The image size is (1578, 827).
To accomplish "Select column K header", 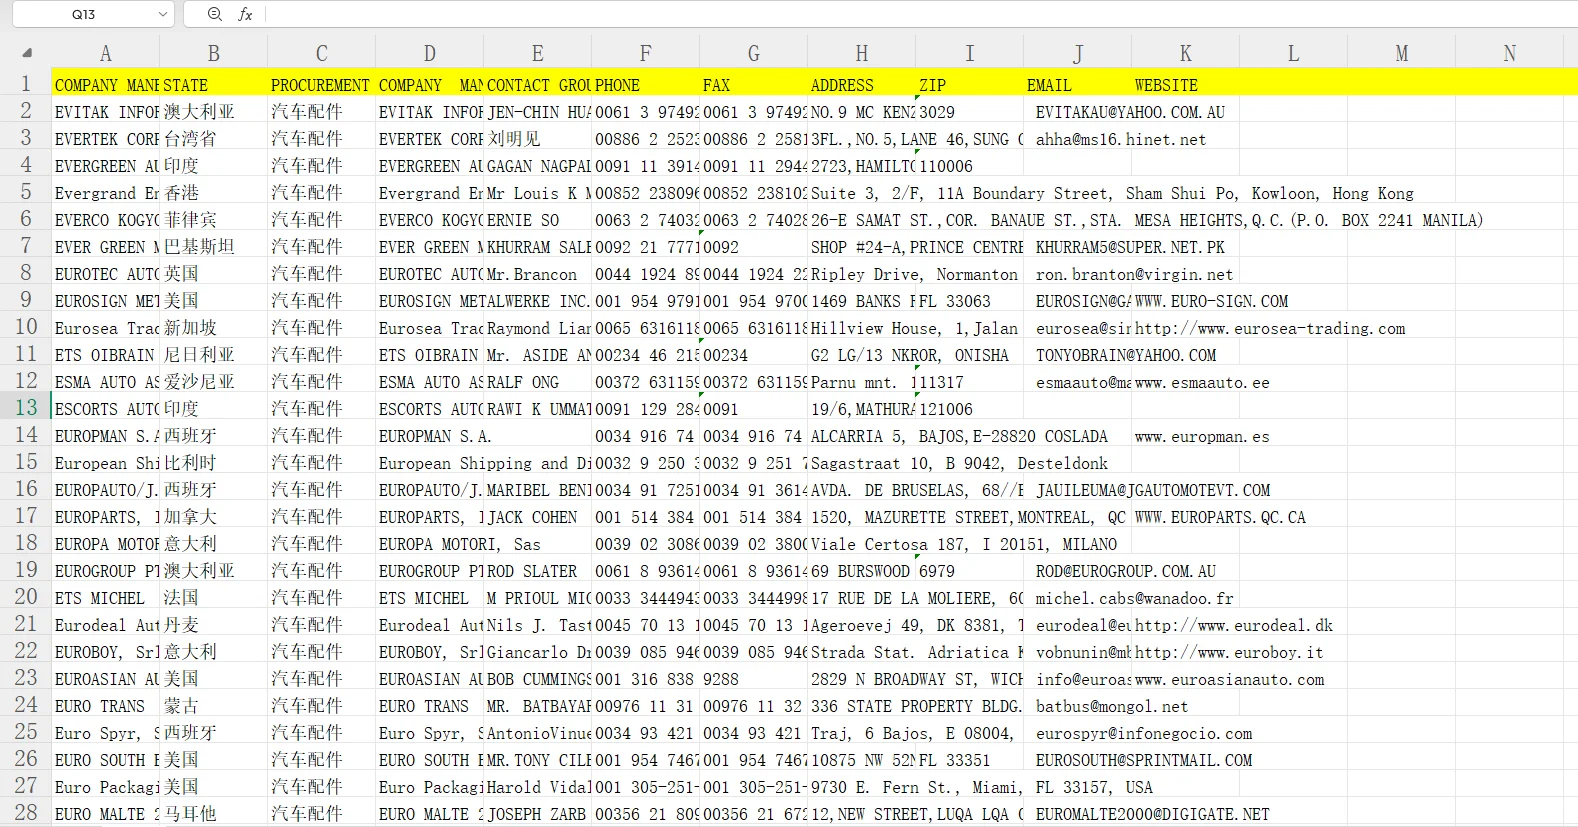I will tap(1185, 54).
